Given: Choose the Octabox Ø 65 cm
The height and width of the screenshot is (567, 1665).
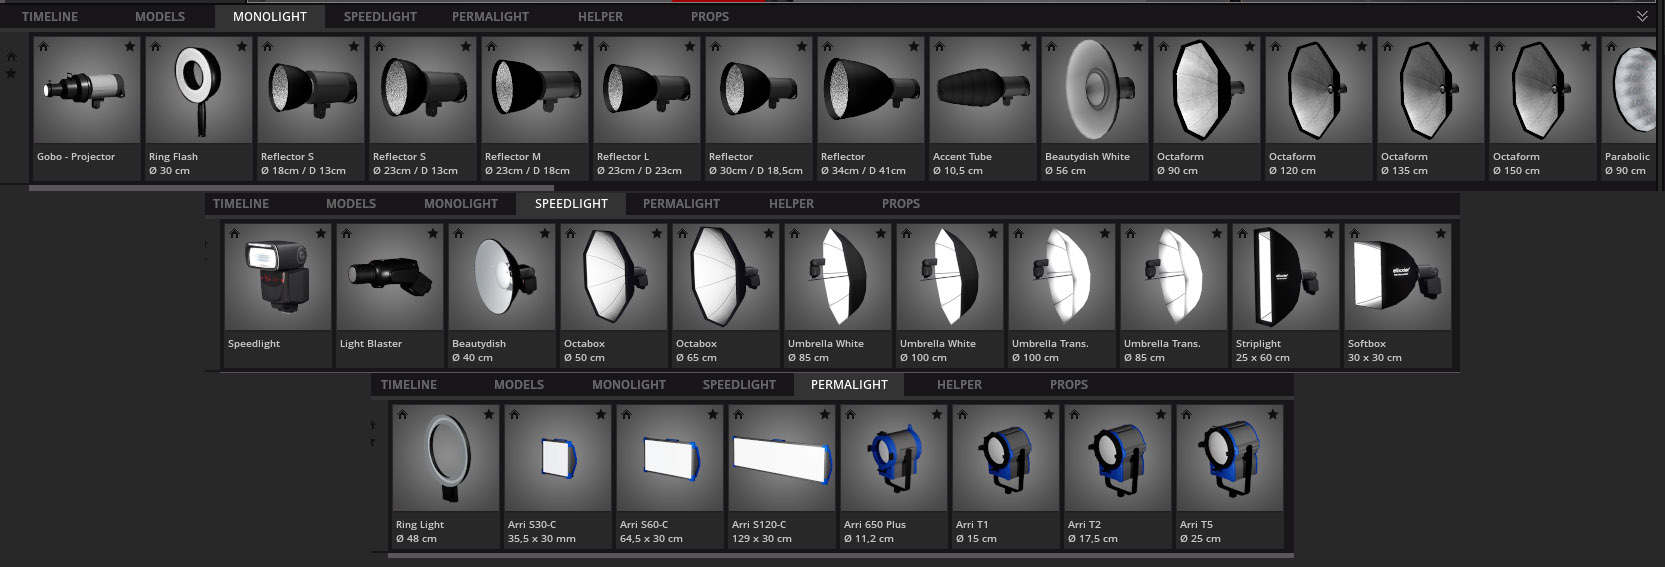Looking at the screenshot, I should [726, 295].
